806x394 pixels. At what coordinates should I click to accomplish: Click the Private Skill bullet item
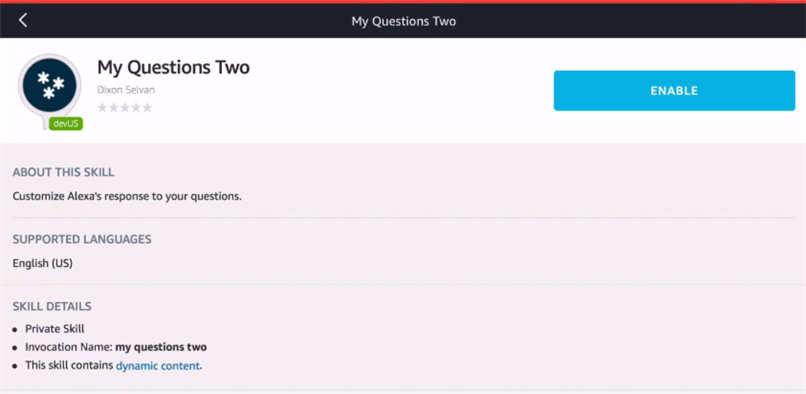(x=54, y=329)
